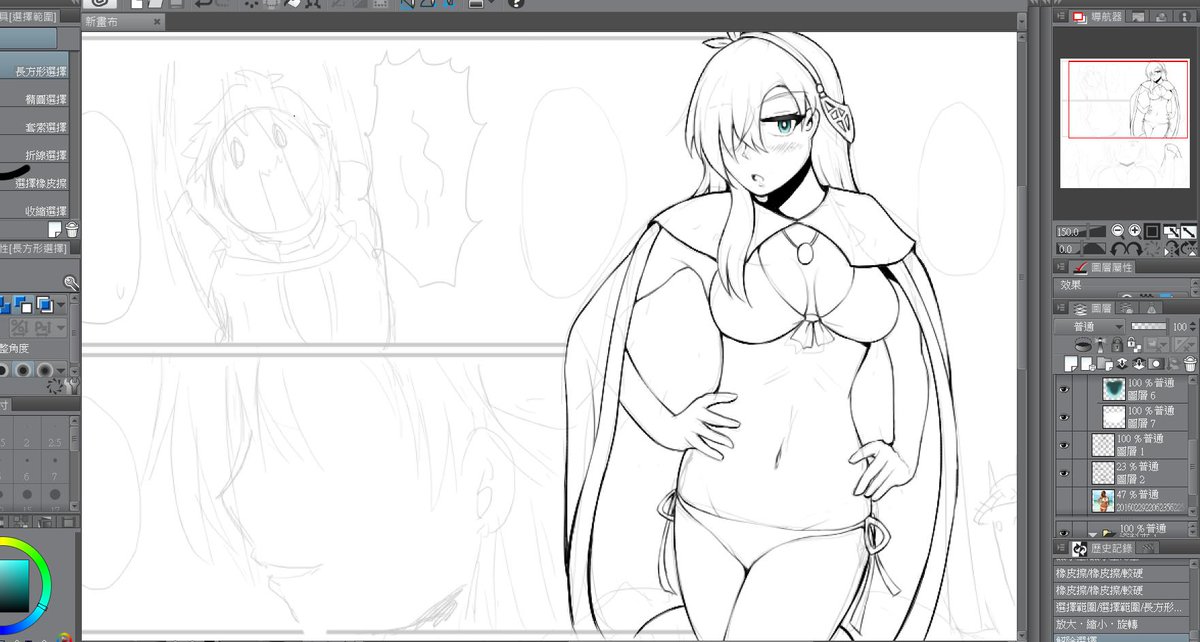Expand or collapse the bottom layer folder
The image size is (1200, 642).
pos(1094,533)
